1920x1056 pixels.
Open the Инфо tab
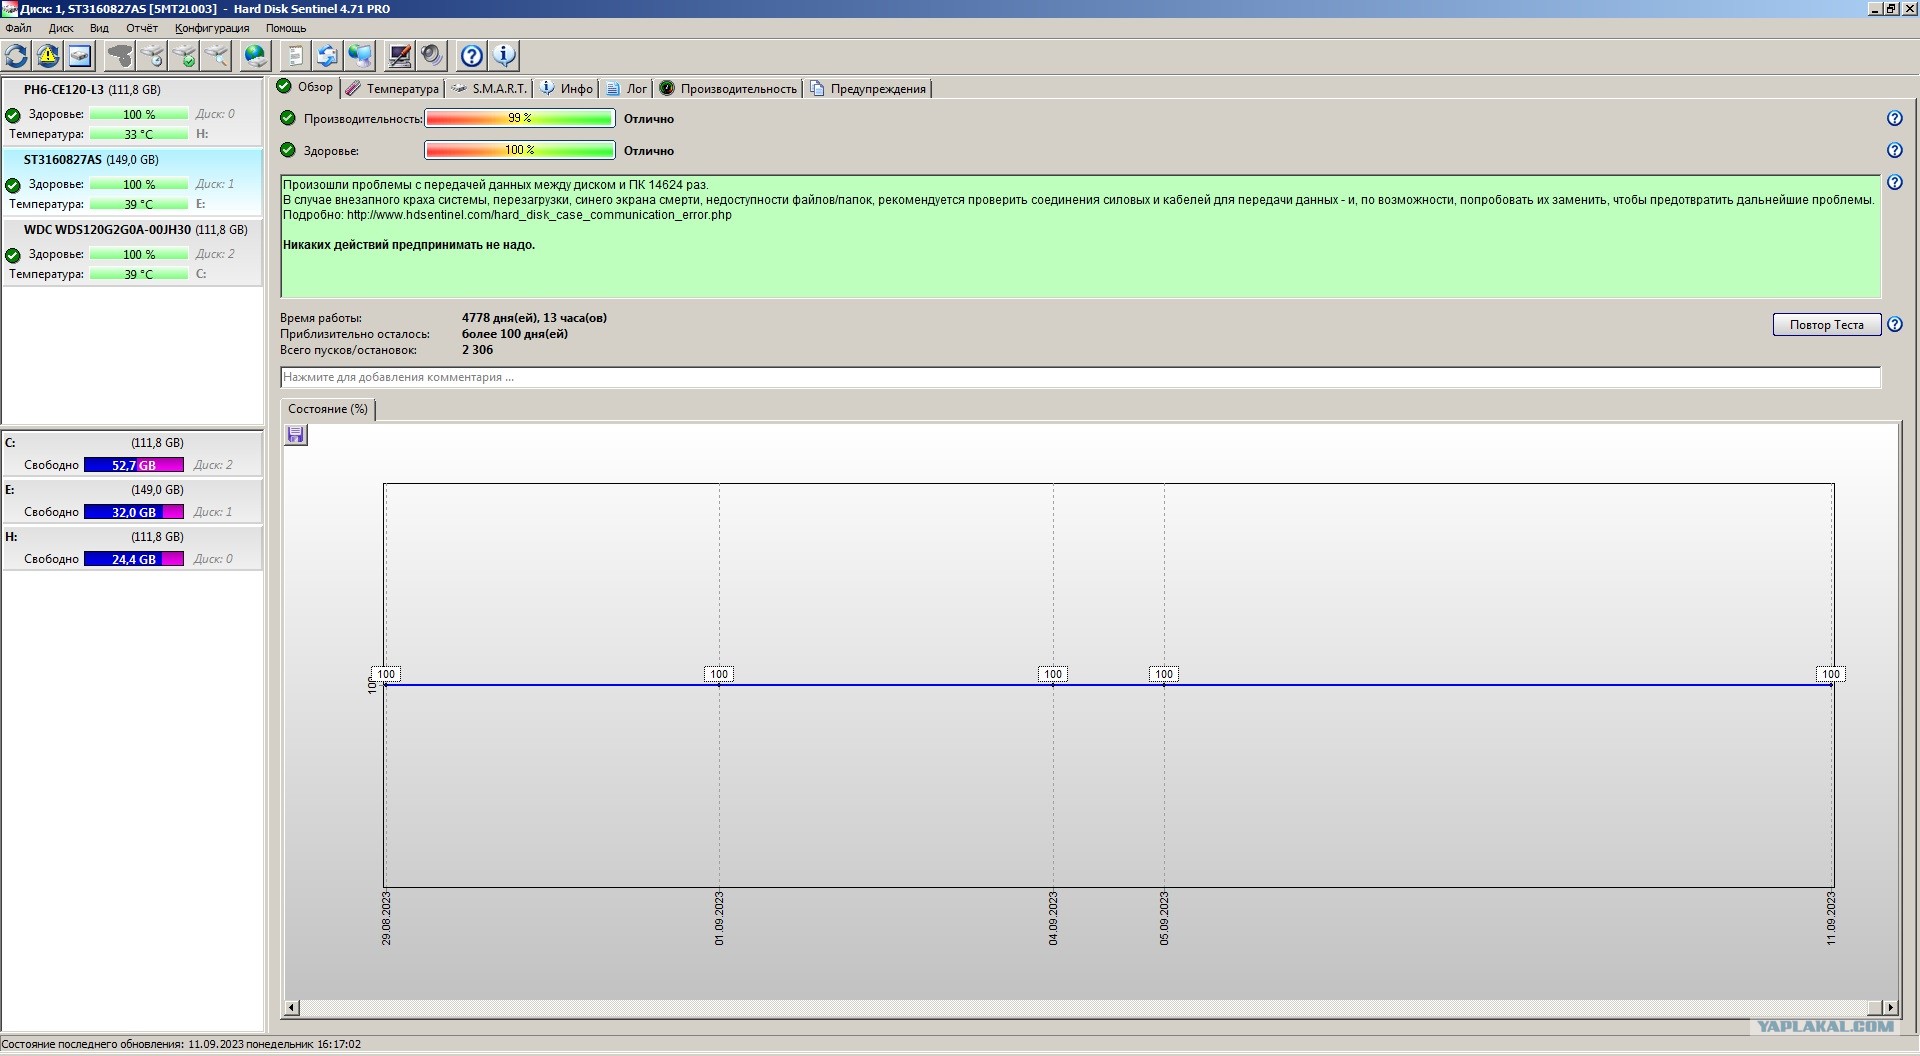(567, 89)
